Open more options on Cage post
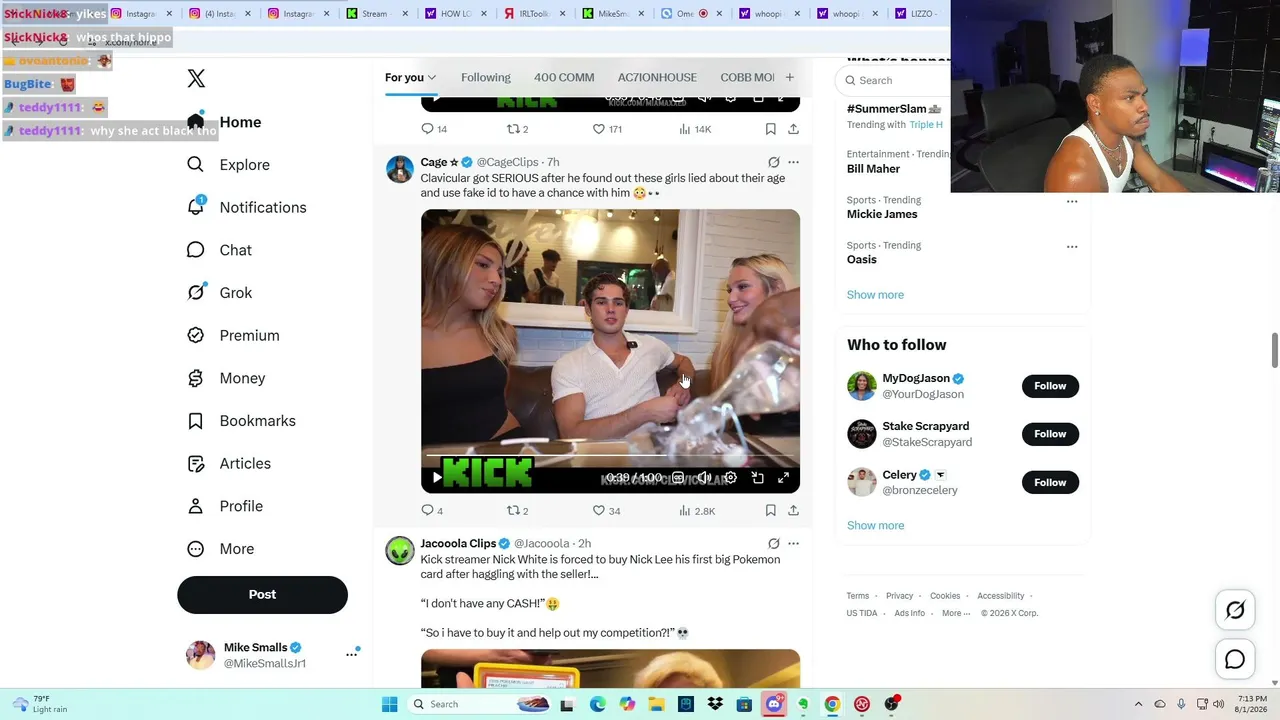Screen dimensions: 1280x720 [x=793, y=162]
